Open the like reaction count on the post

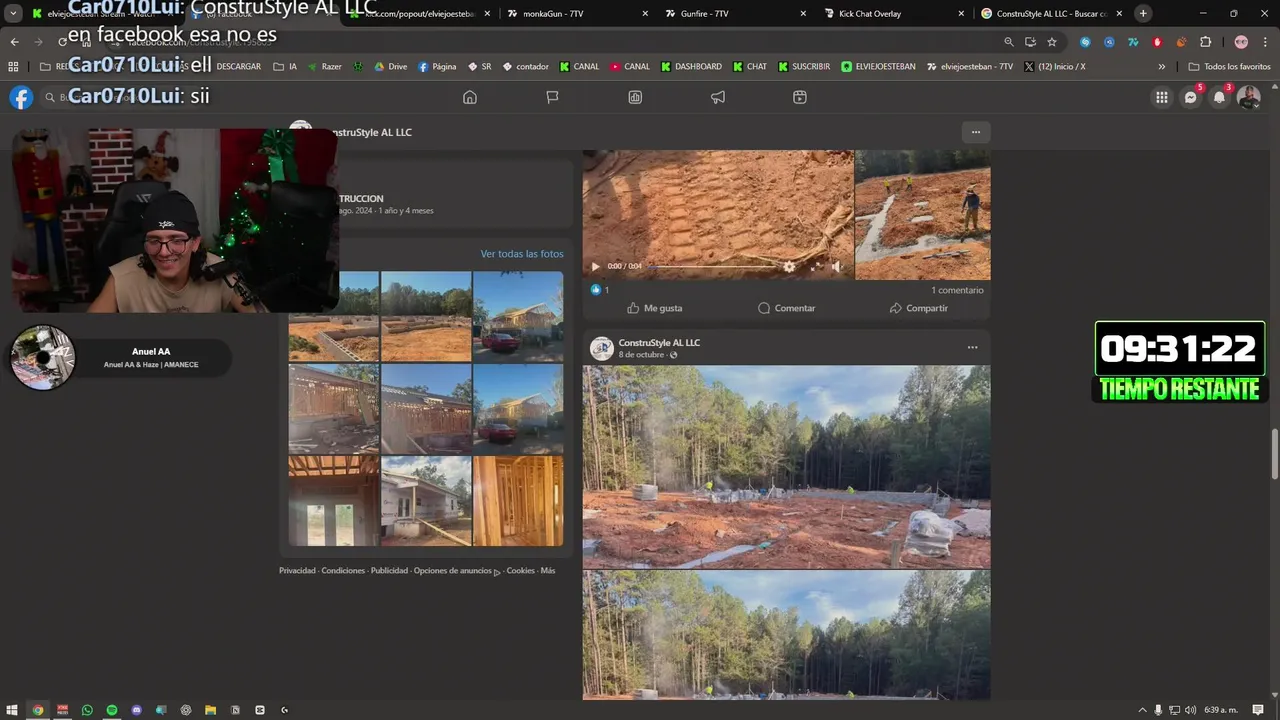[x=599, y=290]
